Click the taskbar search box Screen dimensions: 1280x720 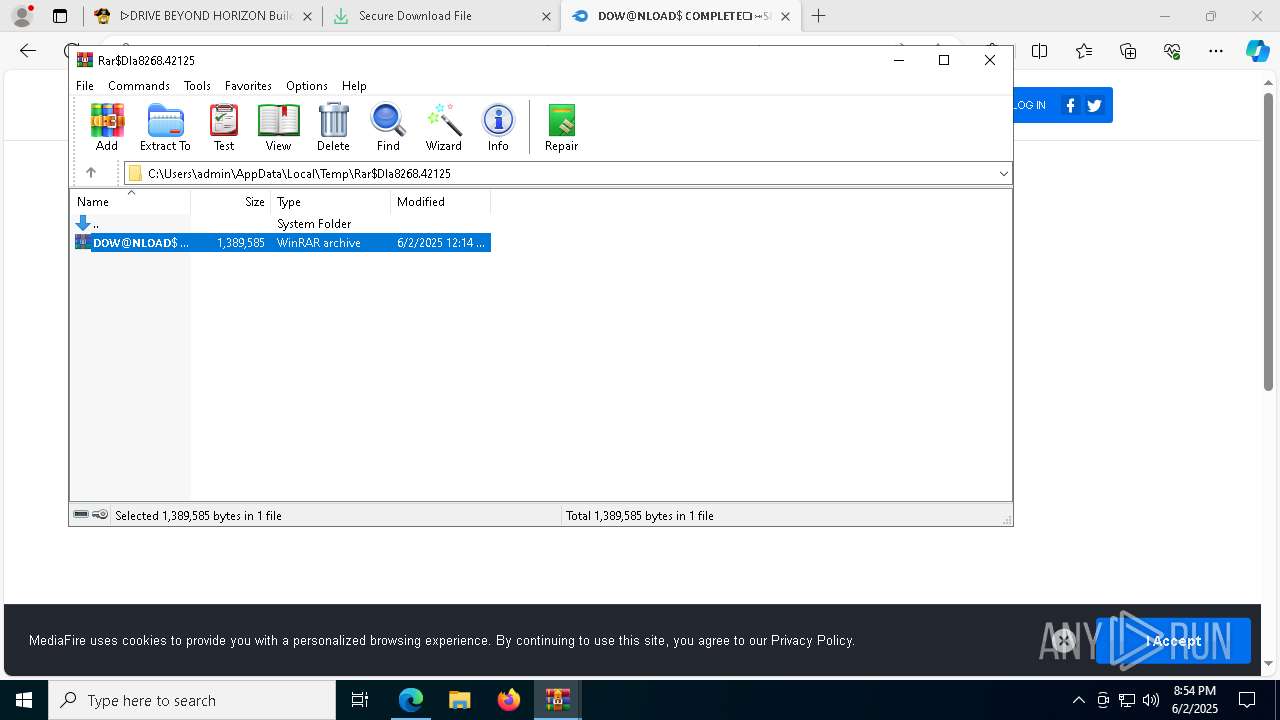click(192, 700)
